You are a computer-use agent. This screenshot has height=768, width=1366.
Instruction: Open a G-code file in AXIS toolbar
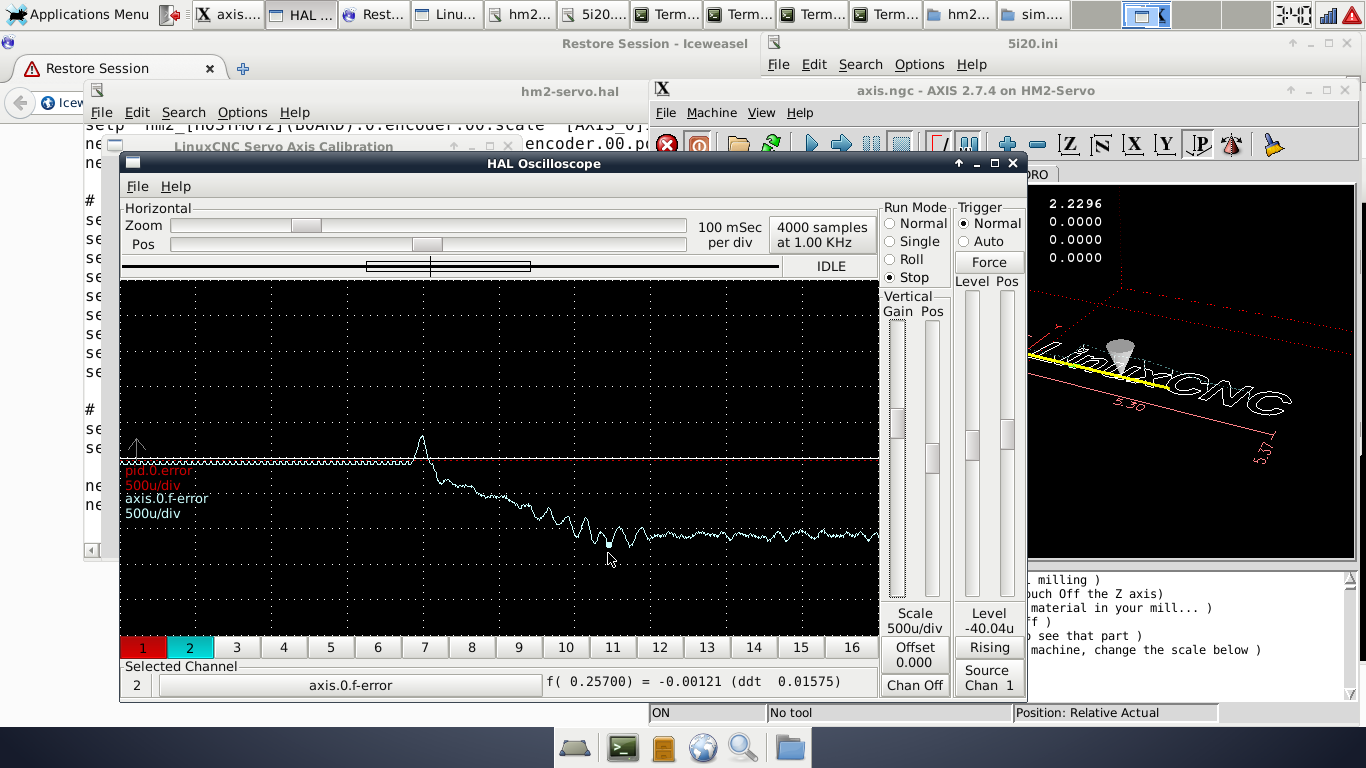coord(739,145)
